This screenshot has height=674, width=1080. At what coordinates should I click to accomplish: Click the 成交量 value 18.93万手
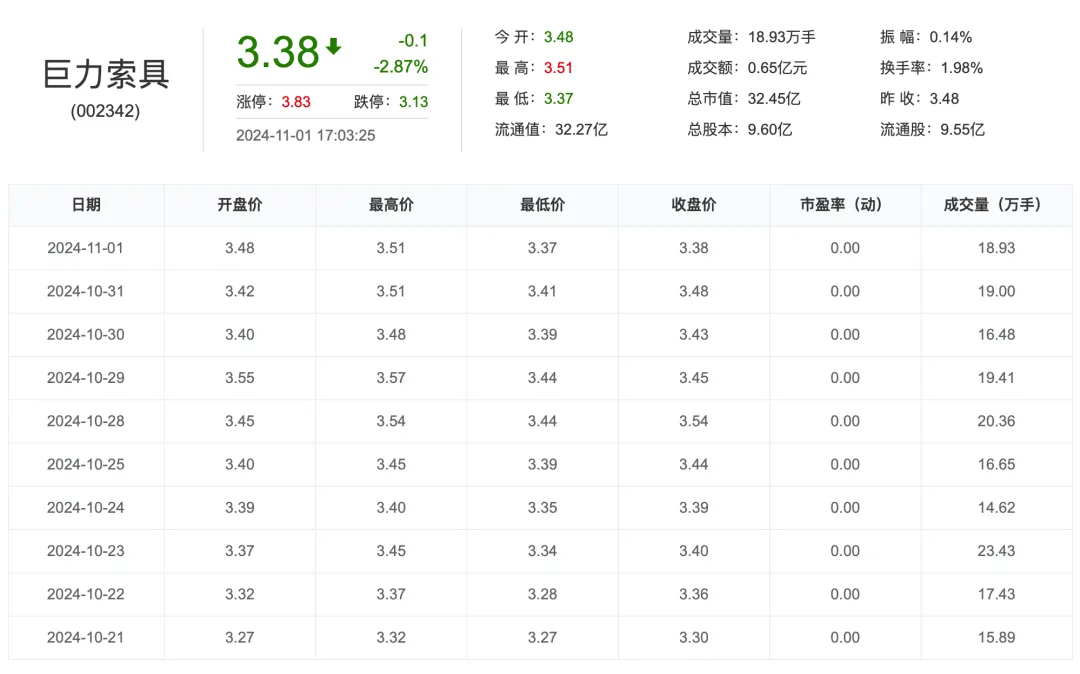tap(782, 37)
